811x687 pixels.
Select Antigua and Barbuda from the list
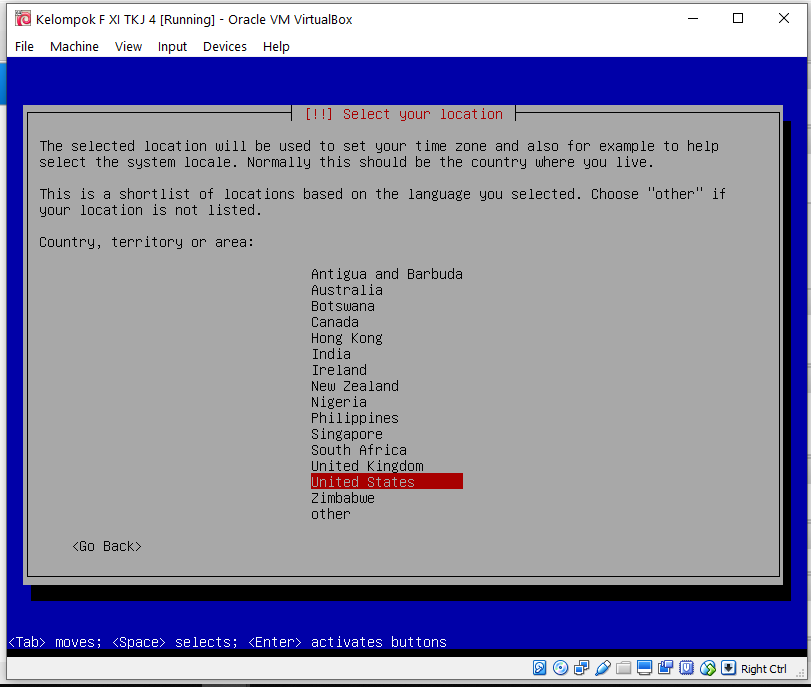[386, 274]
